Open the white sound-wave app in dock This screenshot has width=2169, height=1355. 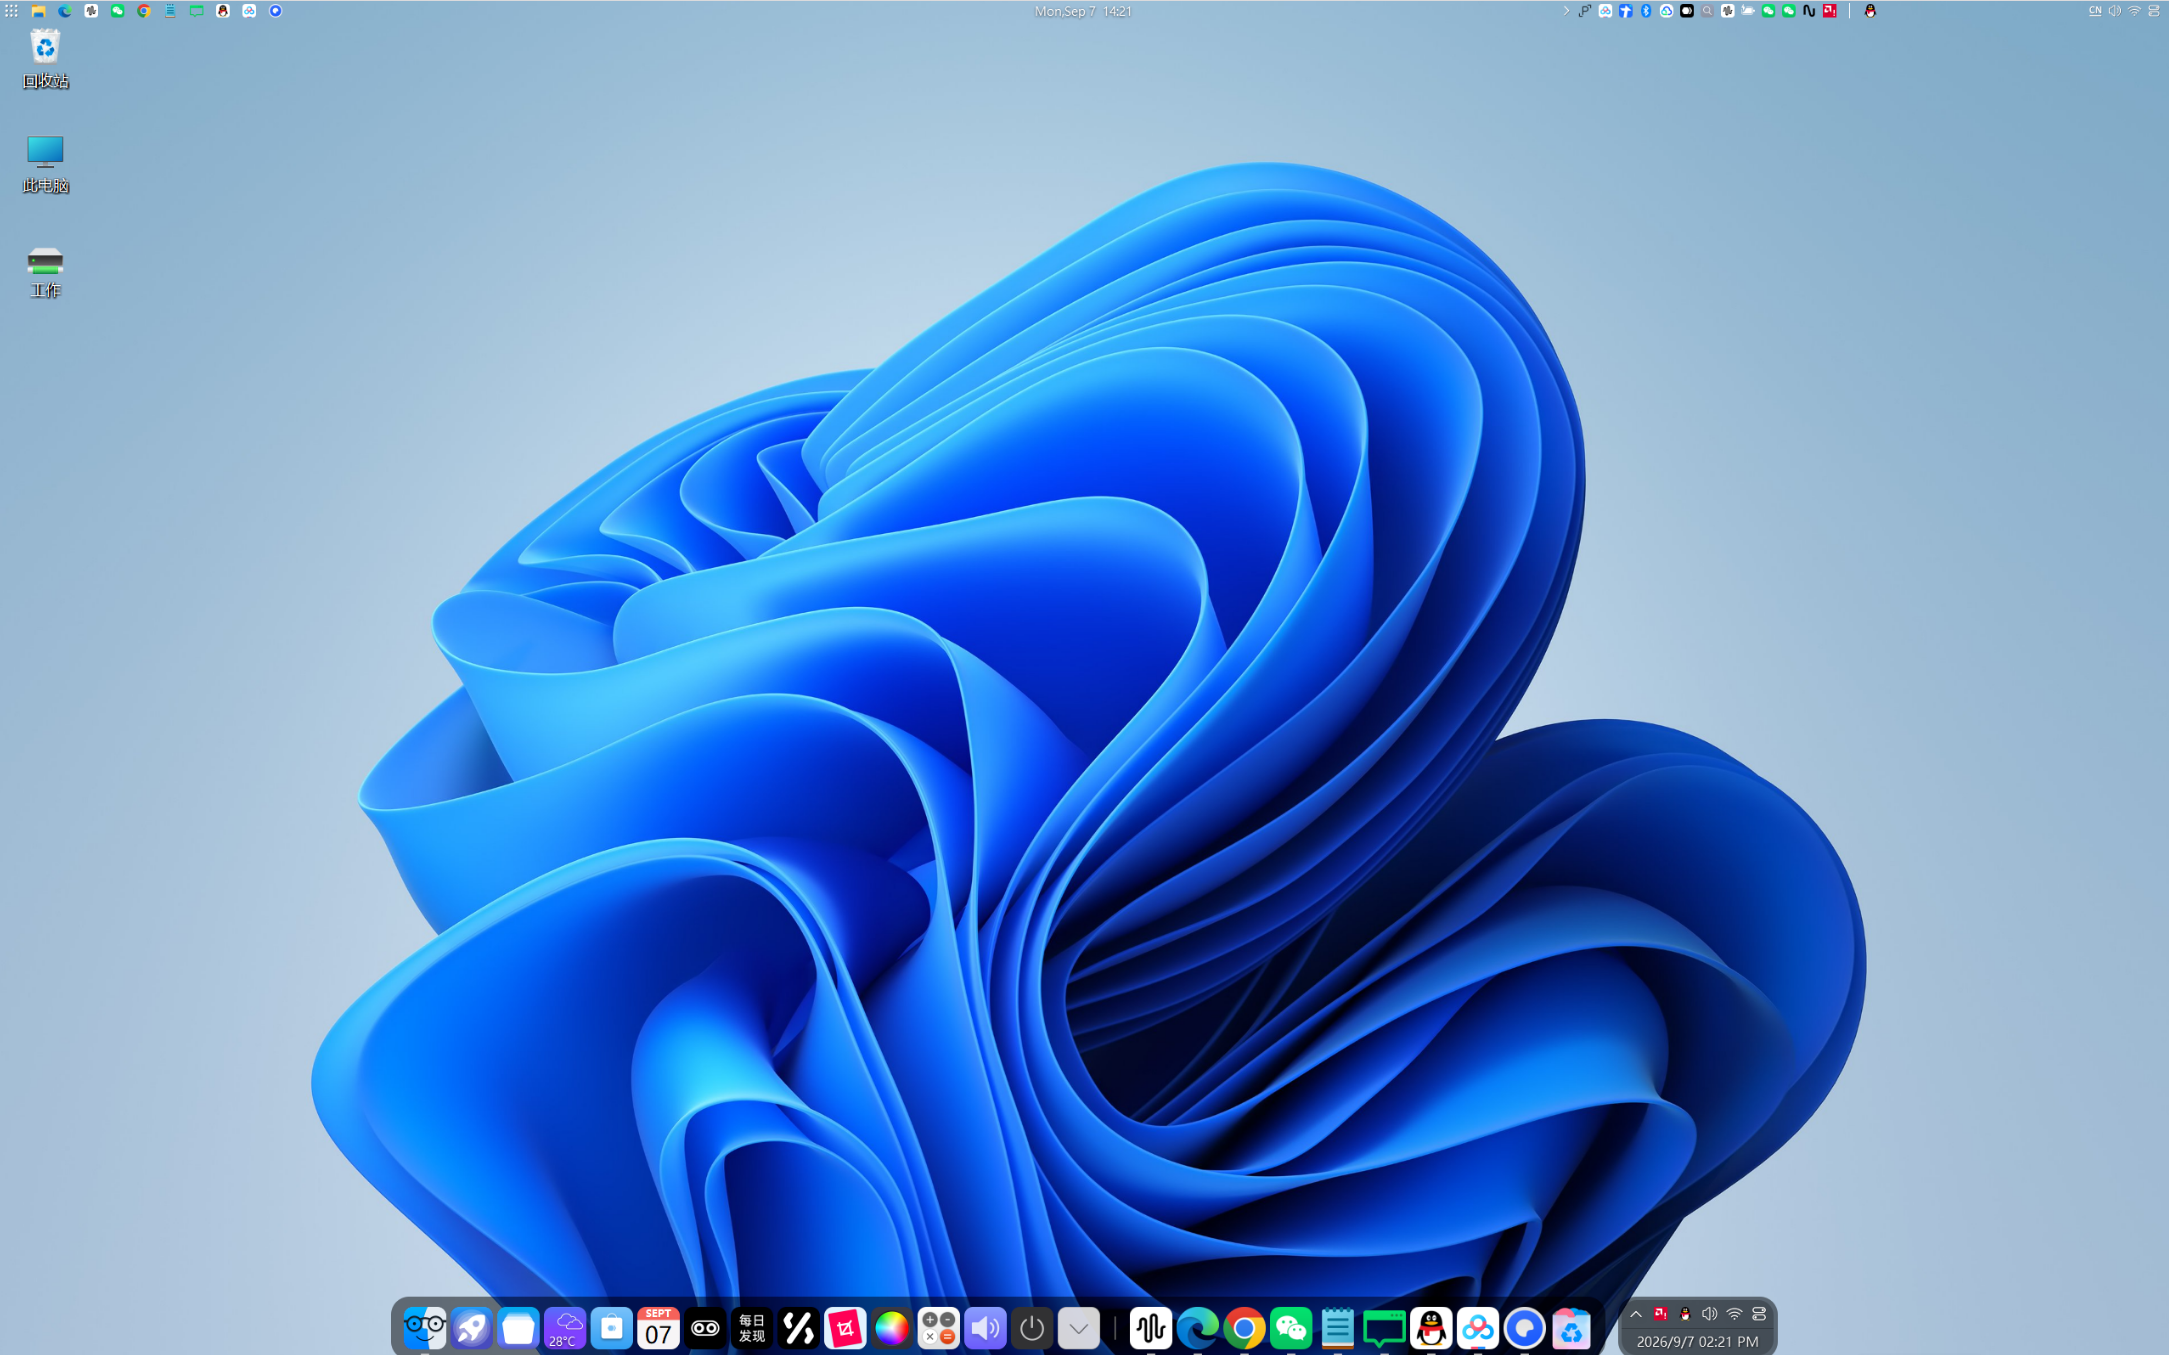point(1151,1328)
